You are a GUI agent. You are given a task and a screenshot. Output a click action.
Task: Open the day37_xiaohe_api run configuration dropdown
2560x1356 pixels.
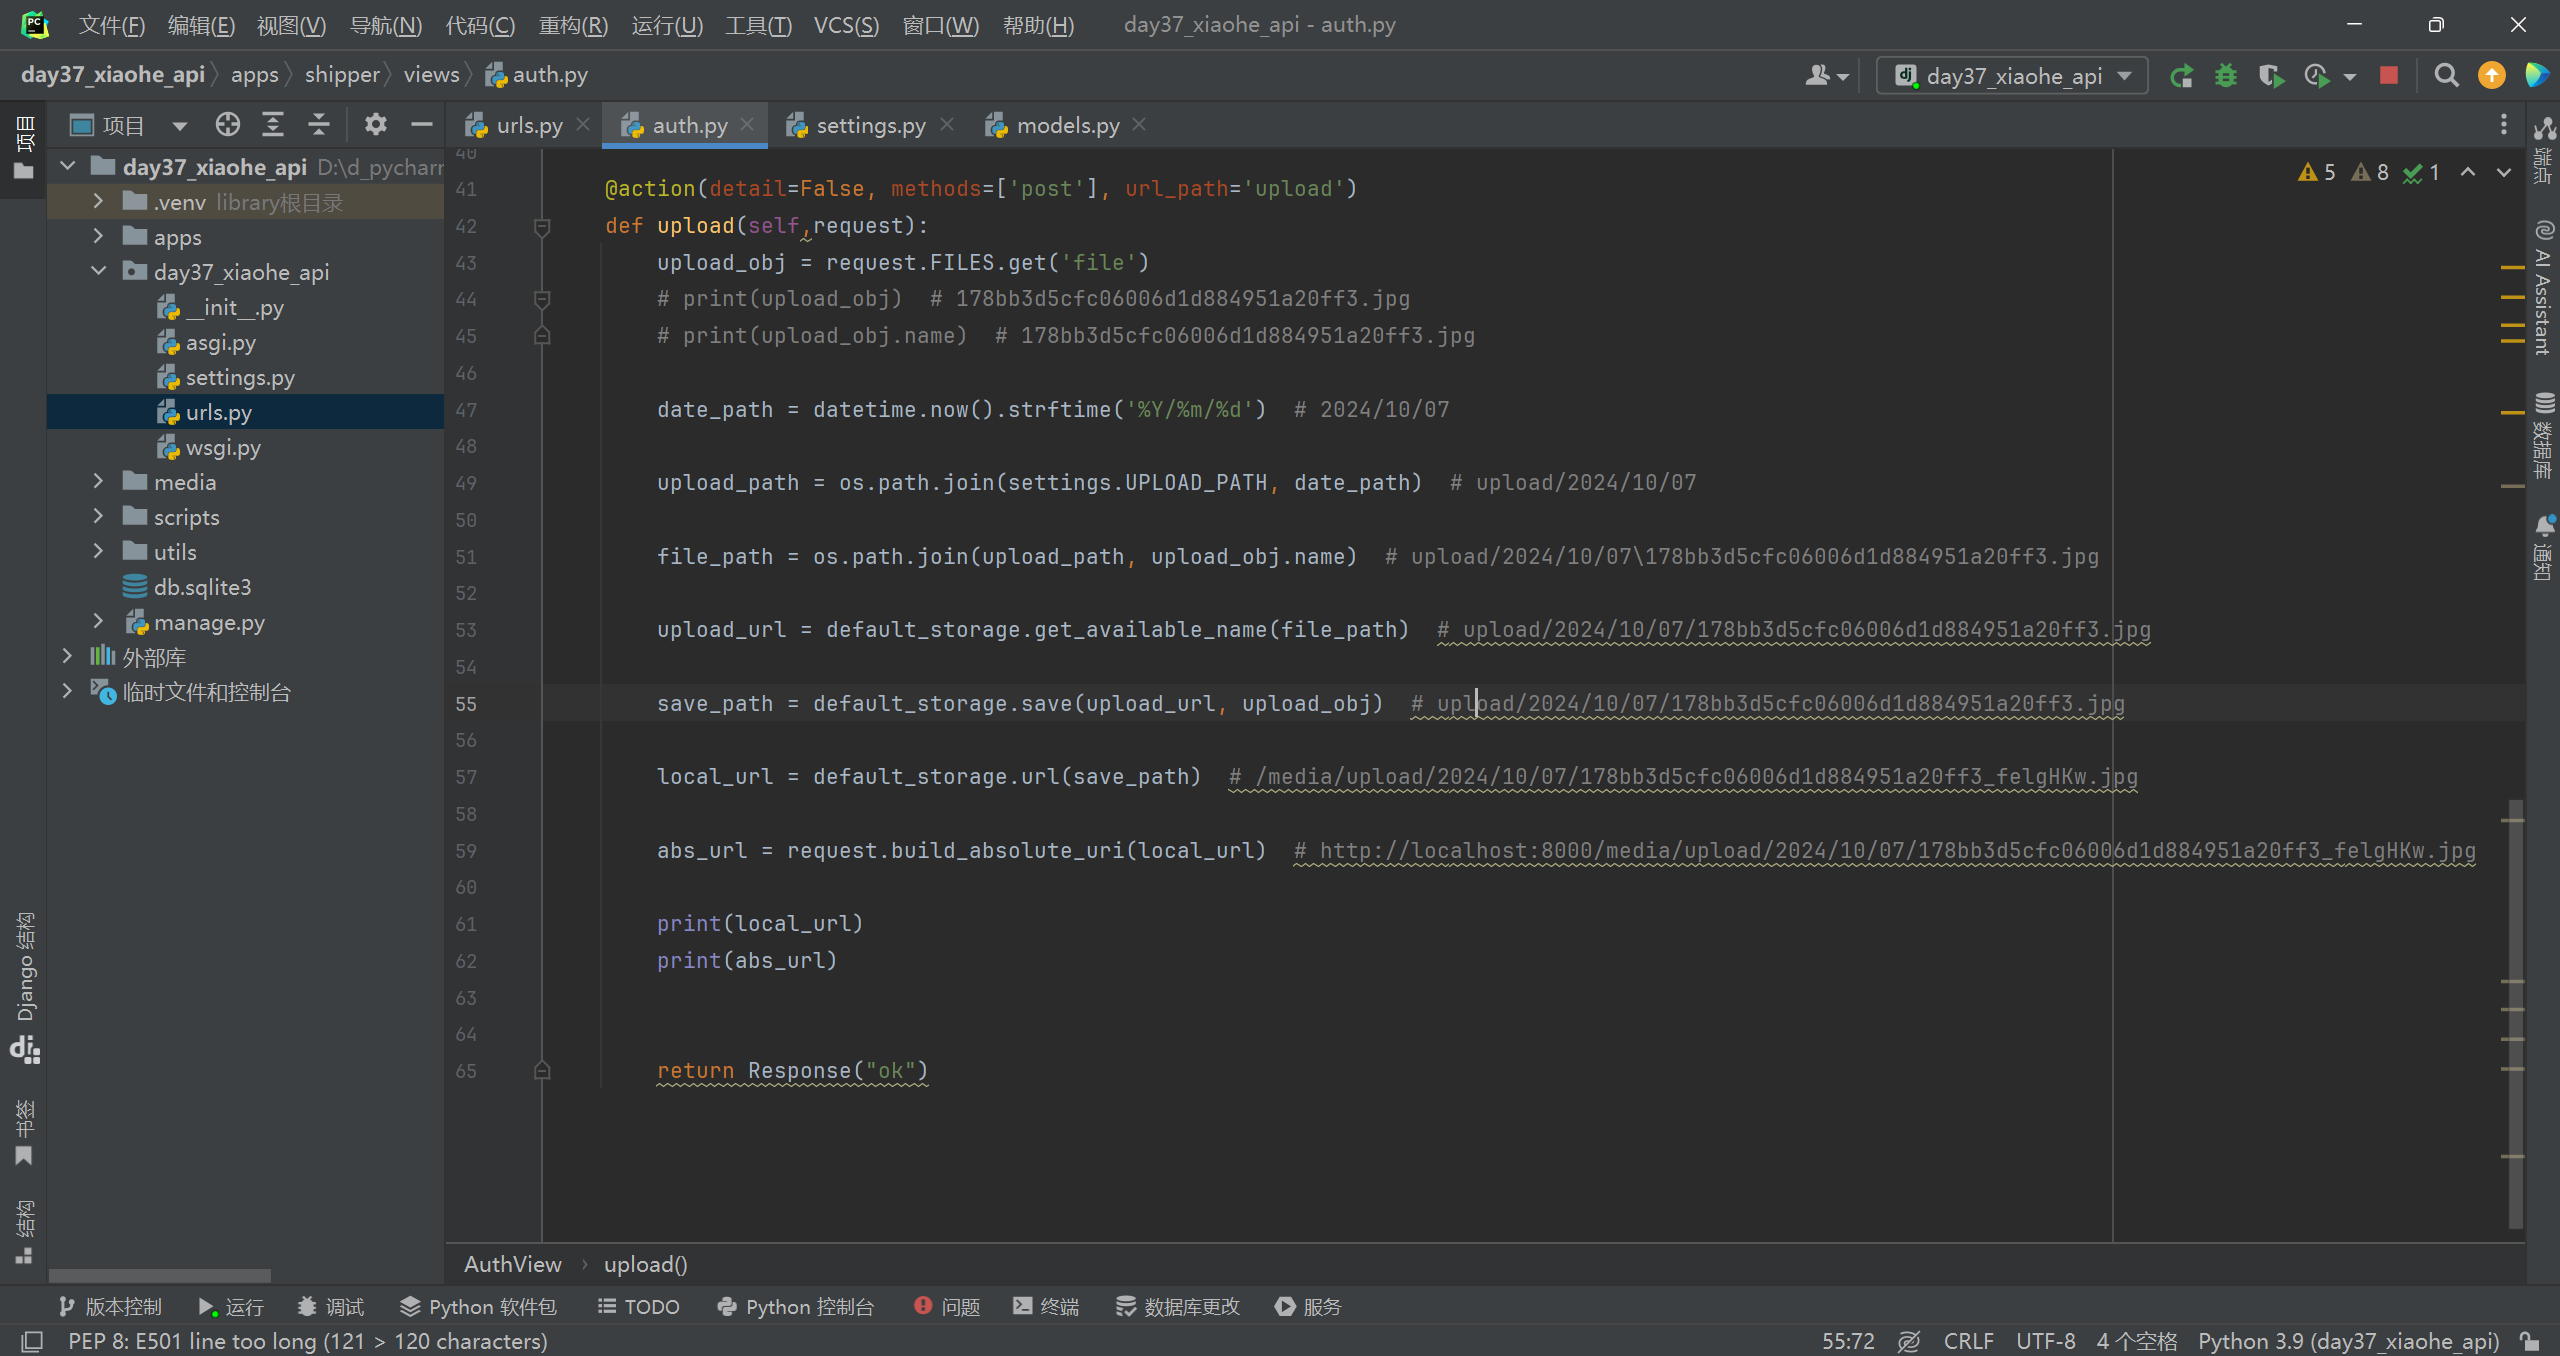tap(2012, 76)
